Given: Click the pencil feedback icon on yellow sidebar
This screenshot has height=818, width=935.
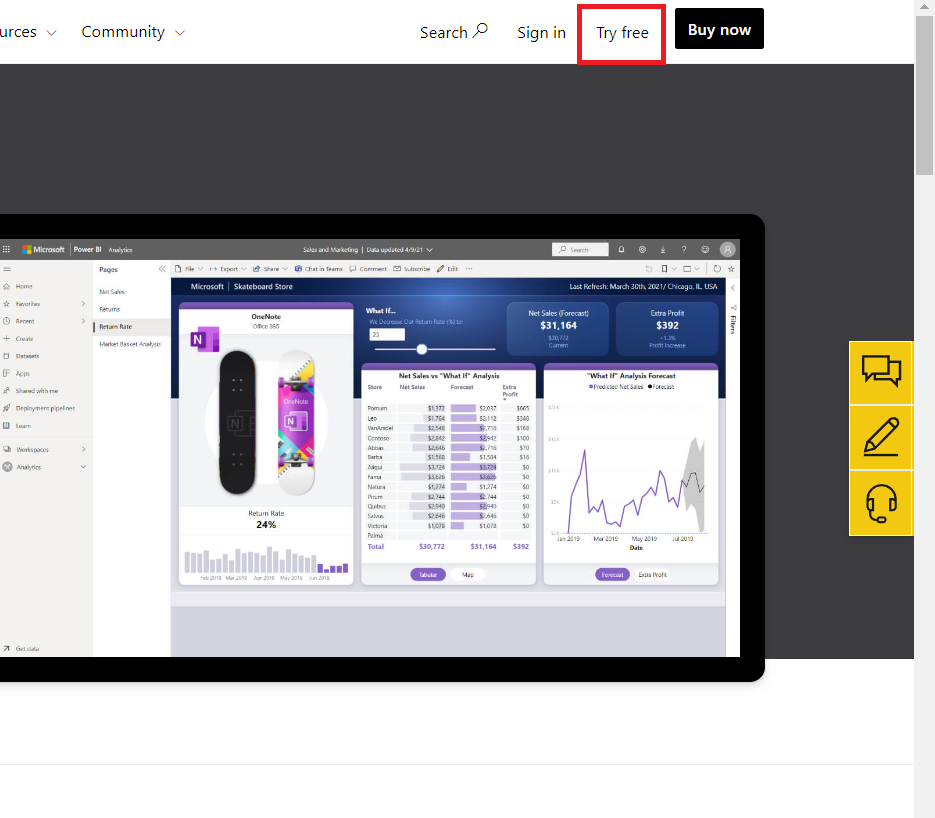Looking at the screenshot, I should pos(881,438).
